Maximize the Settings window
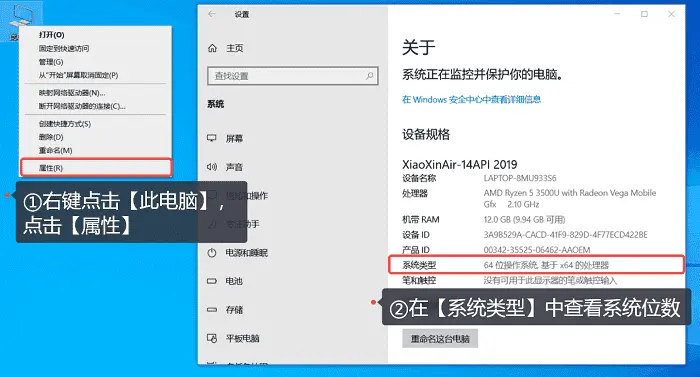This screenshot has height=377, width=700. (644, 14)
